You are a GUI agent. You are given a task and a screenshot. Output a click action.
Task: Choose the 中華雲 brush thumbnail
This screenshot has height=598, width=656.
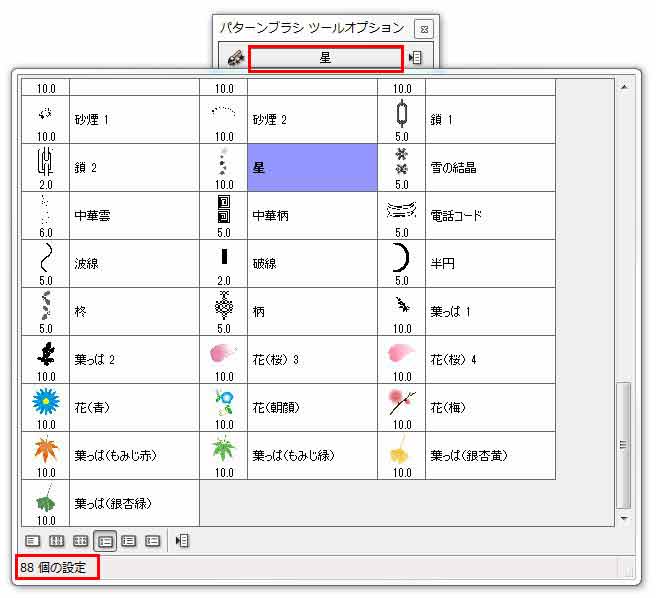click(x=45, y=209)
